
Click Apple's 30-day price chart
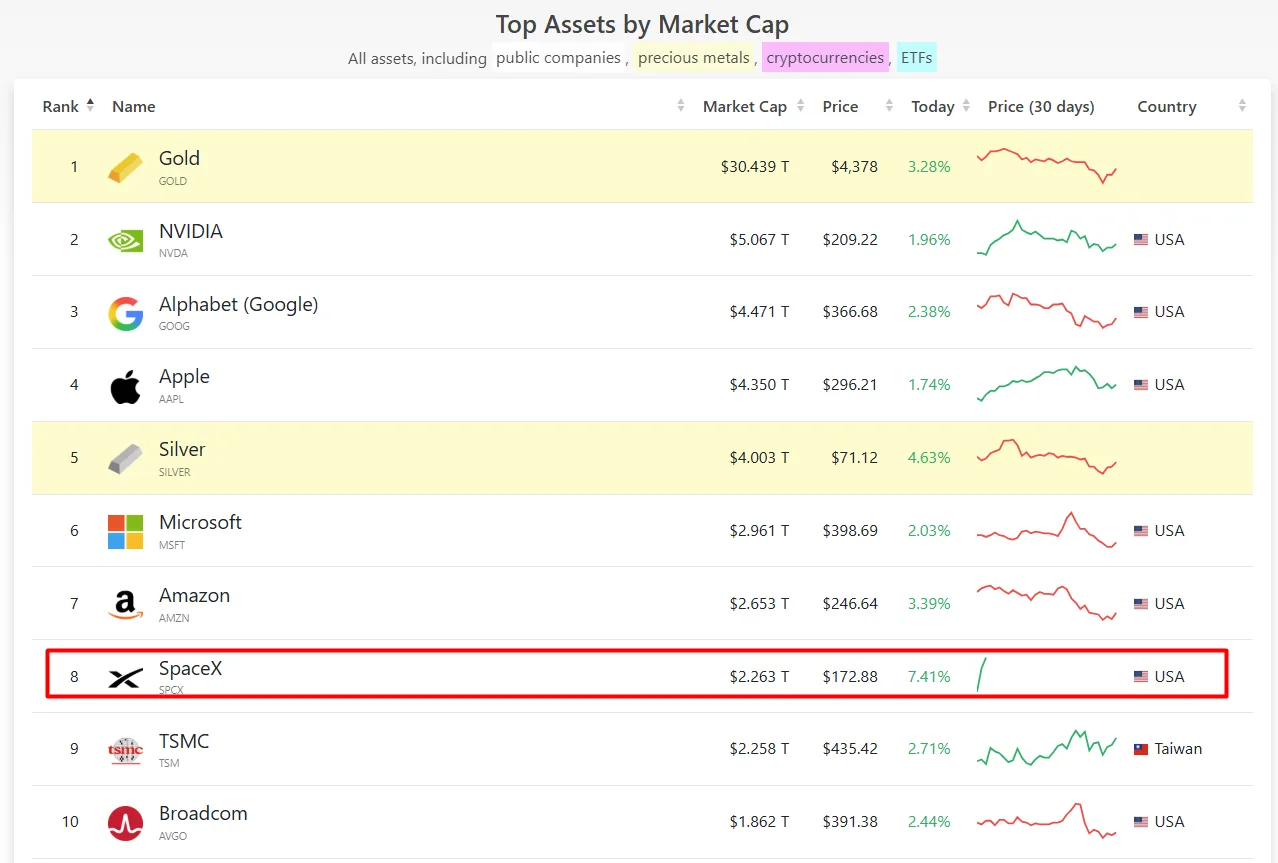(x=1047, y=384)
